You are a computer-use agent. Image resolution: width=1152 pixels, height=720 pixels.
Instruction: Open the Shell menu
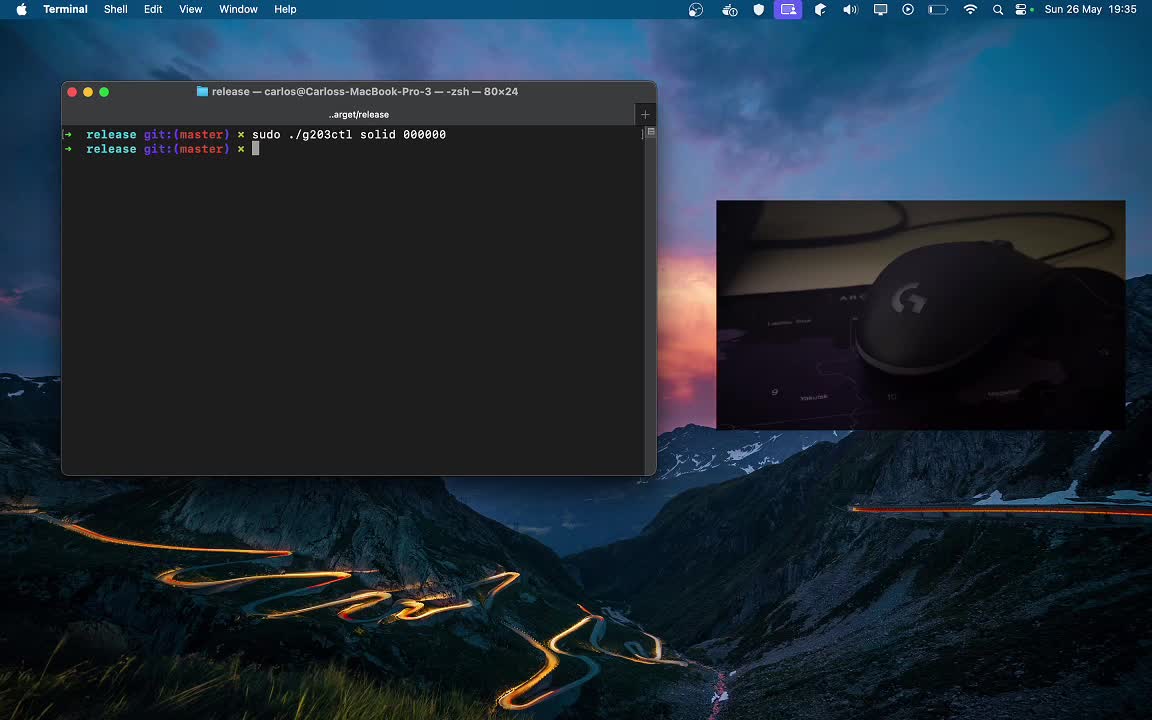115,10
